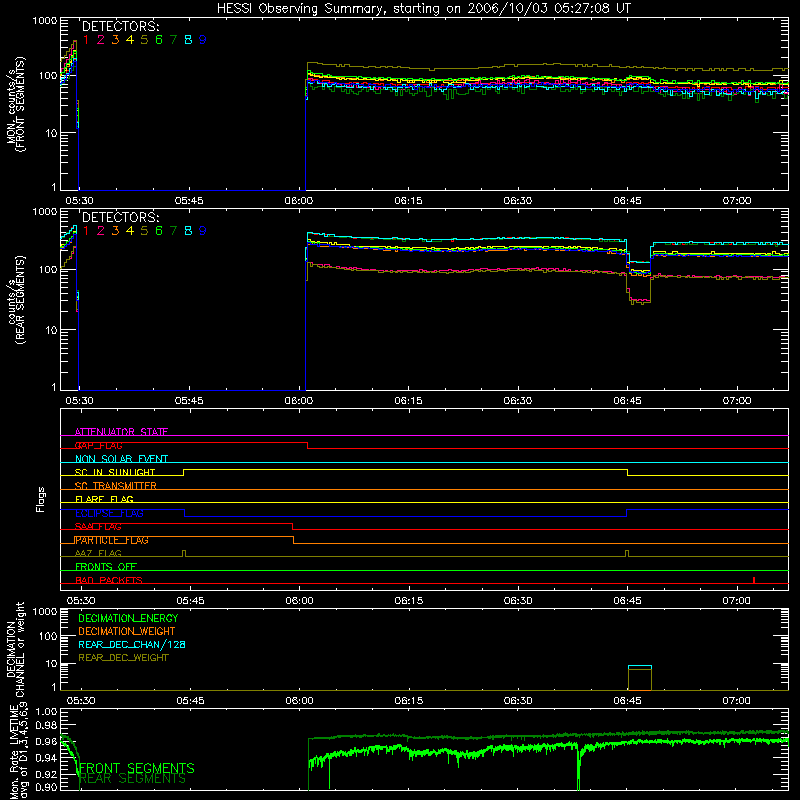
Task: Select the FRONT SEGMENTS livetime label
Action: click(137, 768)
